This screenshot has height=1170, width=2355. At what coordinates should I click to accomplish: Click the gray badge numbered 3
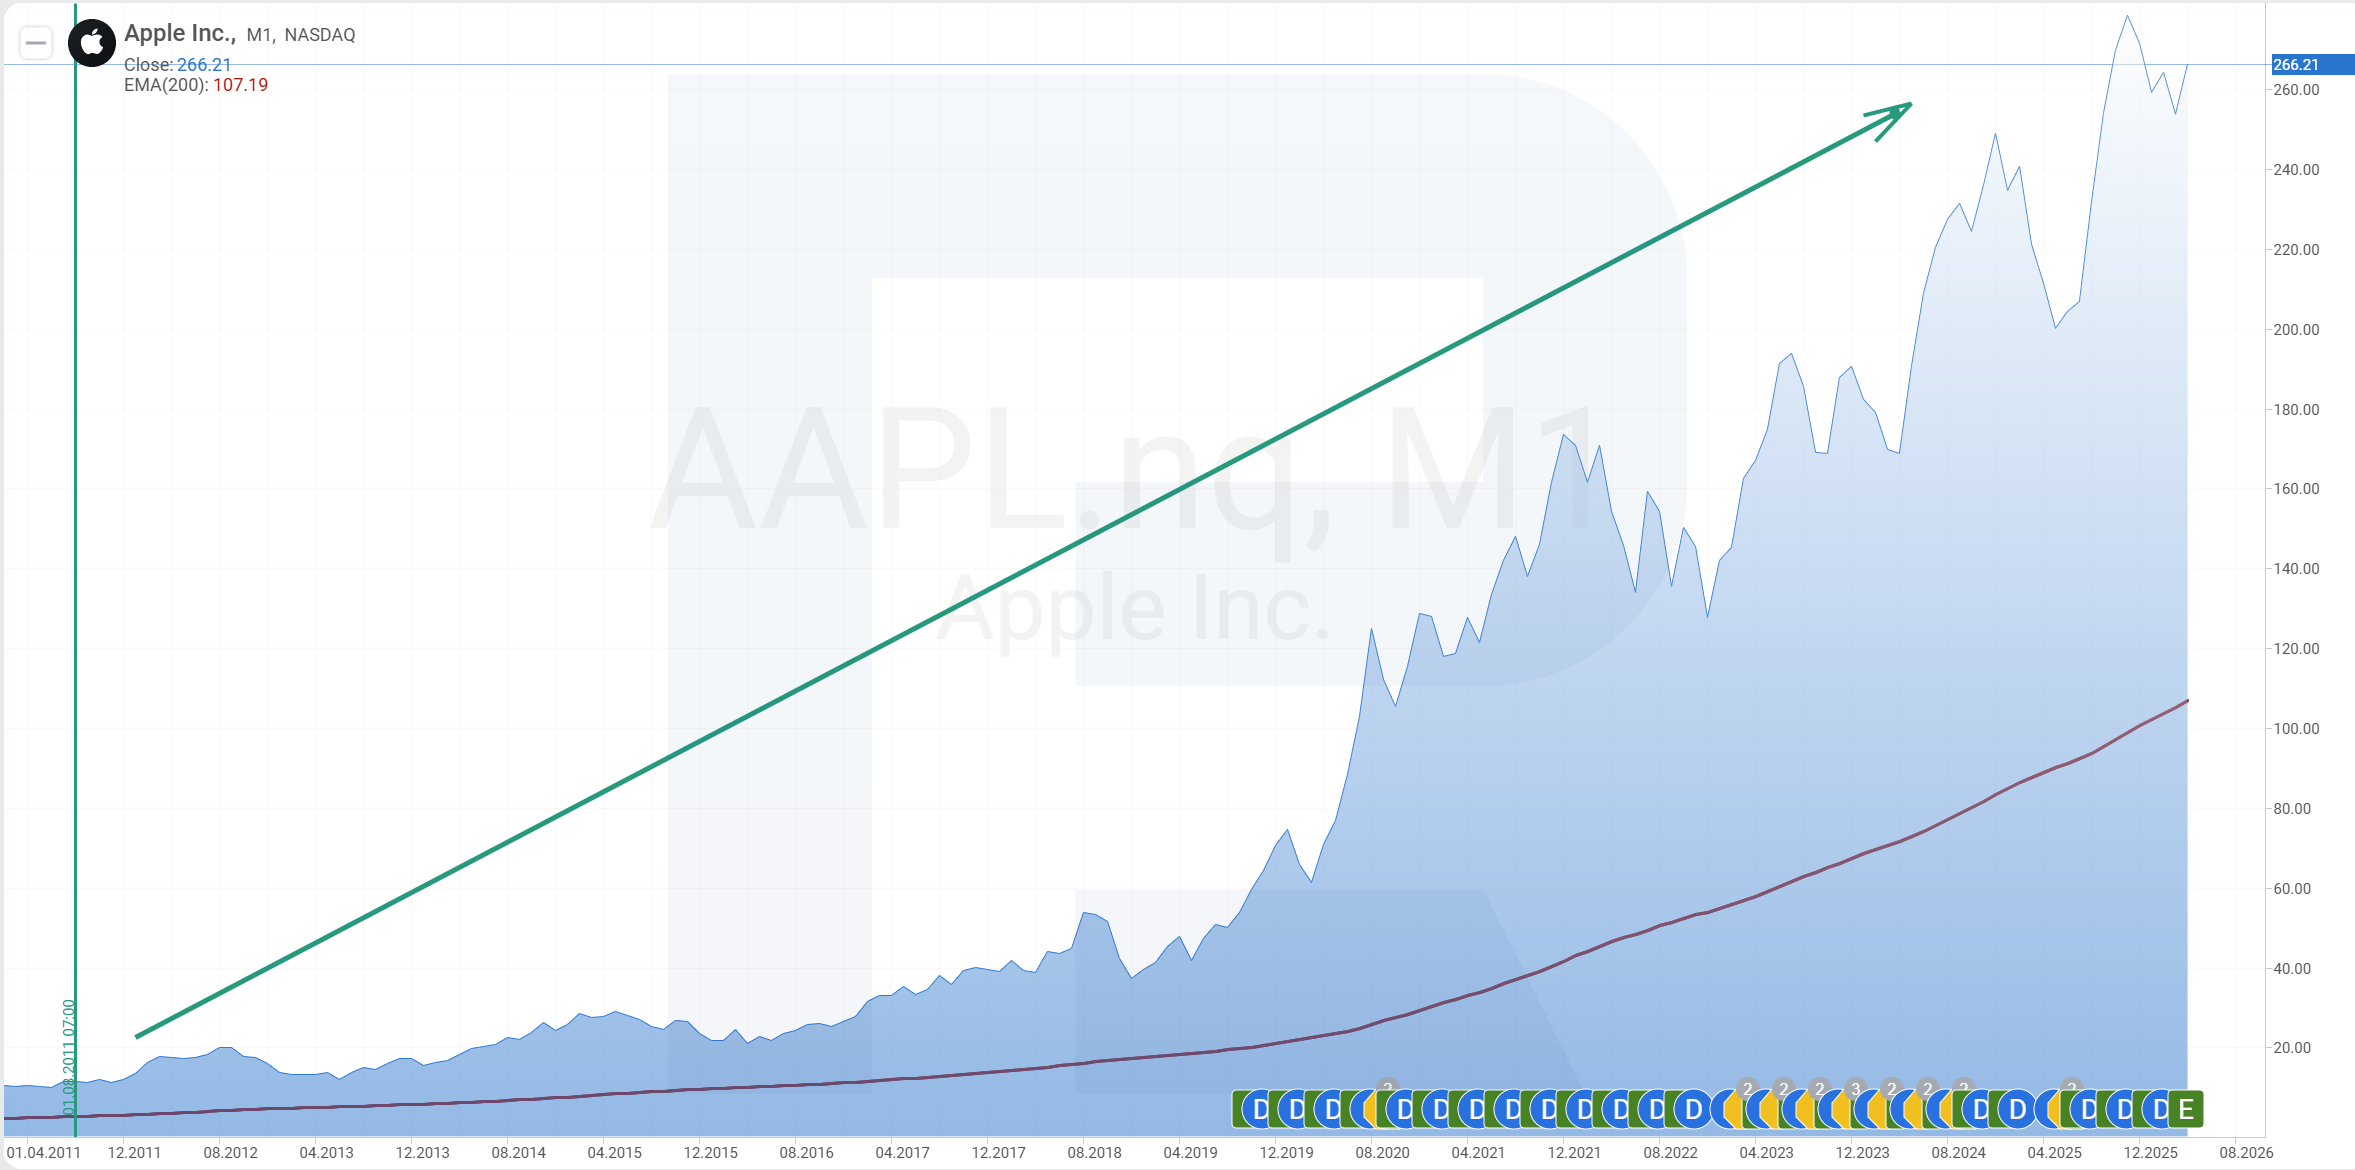pos(1855,1089)
